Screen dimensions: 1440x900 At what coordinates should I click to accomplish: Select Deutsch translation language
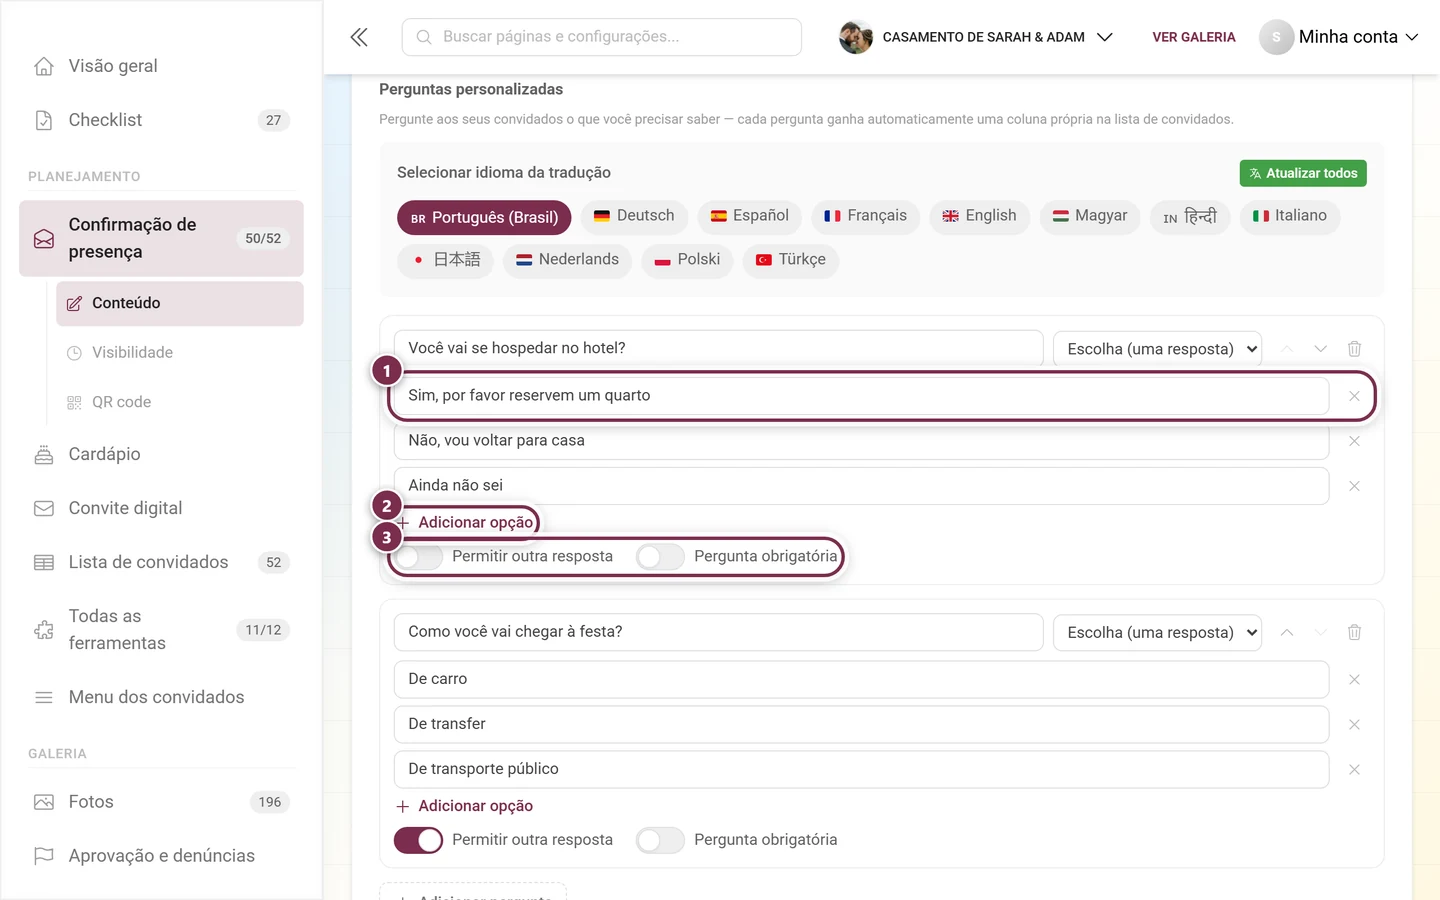(634, 216)
